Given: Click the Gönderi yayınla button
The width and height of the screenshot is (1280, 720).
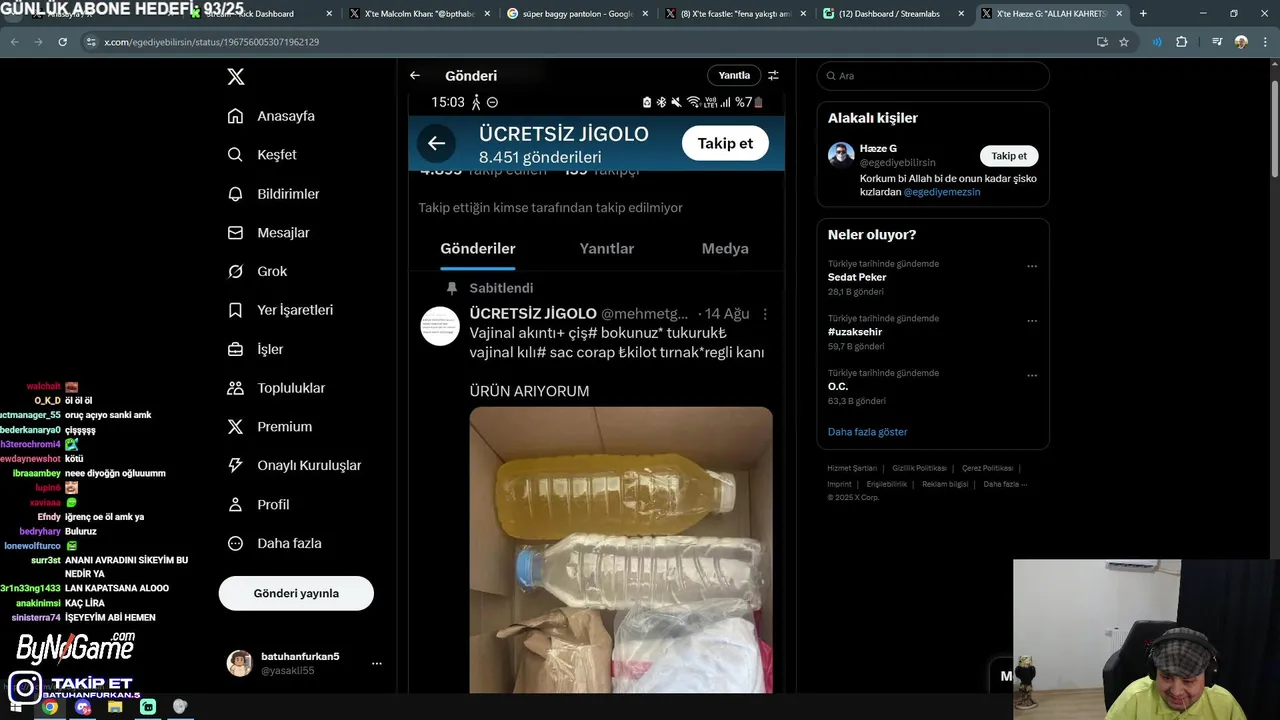Looking at the screenshot, I should coord(296,593).
